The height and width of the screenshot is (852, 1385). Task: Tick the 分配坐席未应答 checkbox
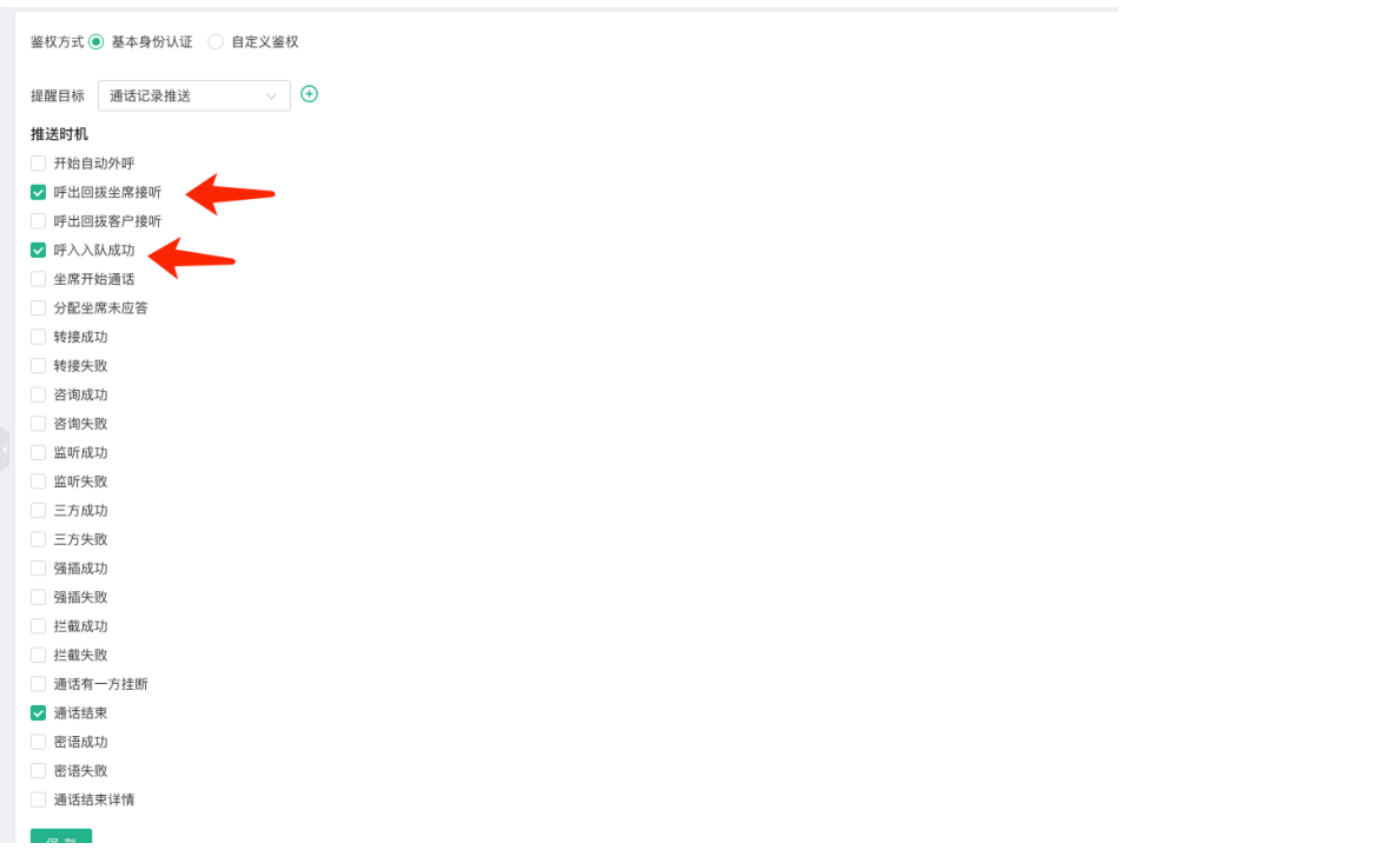click(38, 308)
